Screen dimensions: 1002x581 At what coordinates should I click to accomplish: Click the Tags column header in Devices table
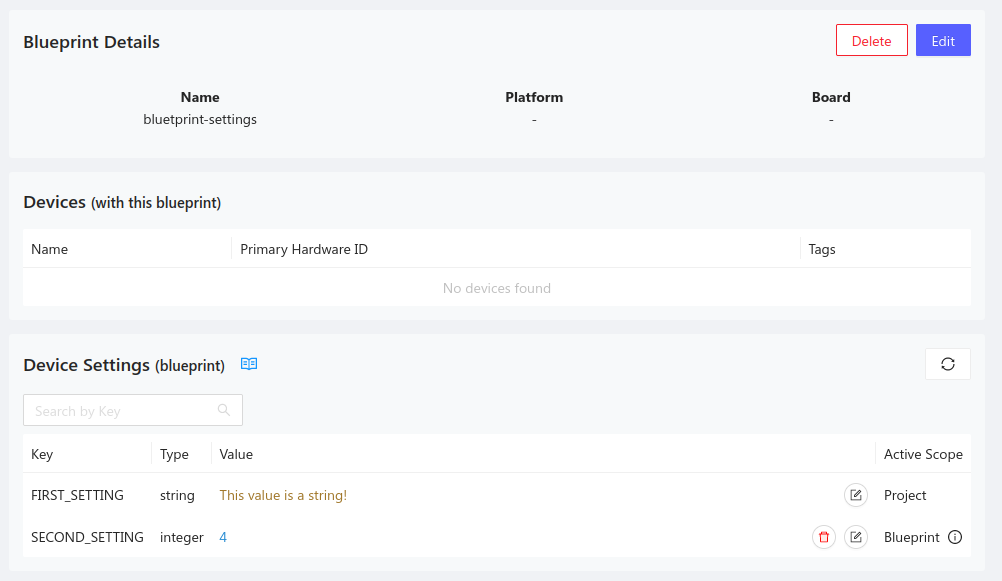(x=821, y=248)
